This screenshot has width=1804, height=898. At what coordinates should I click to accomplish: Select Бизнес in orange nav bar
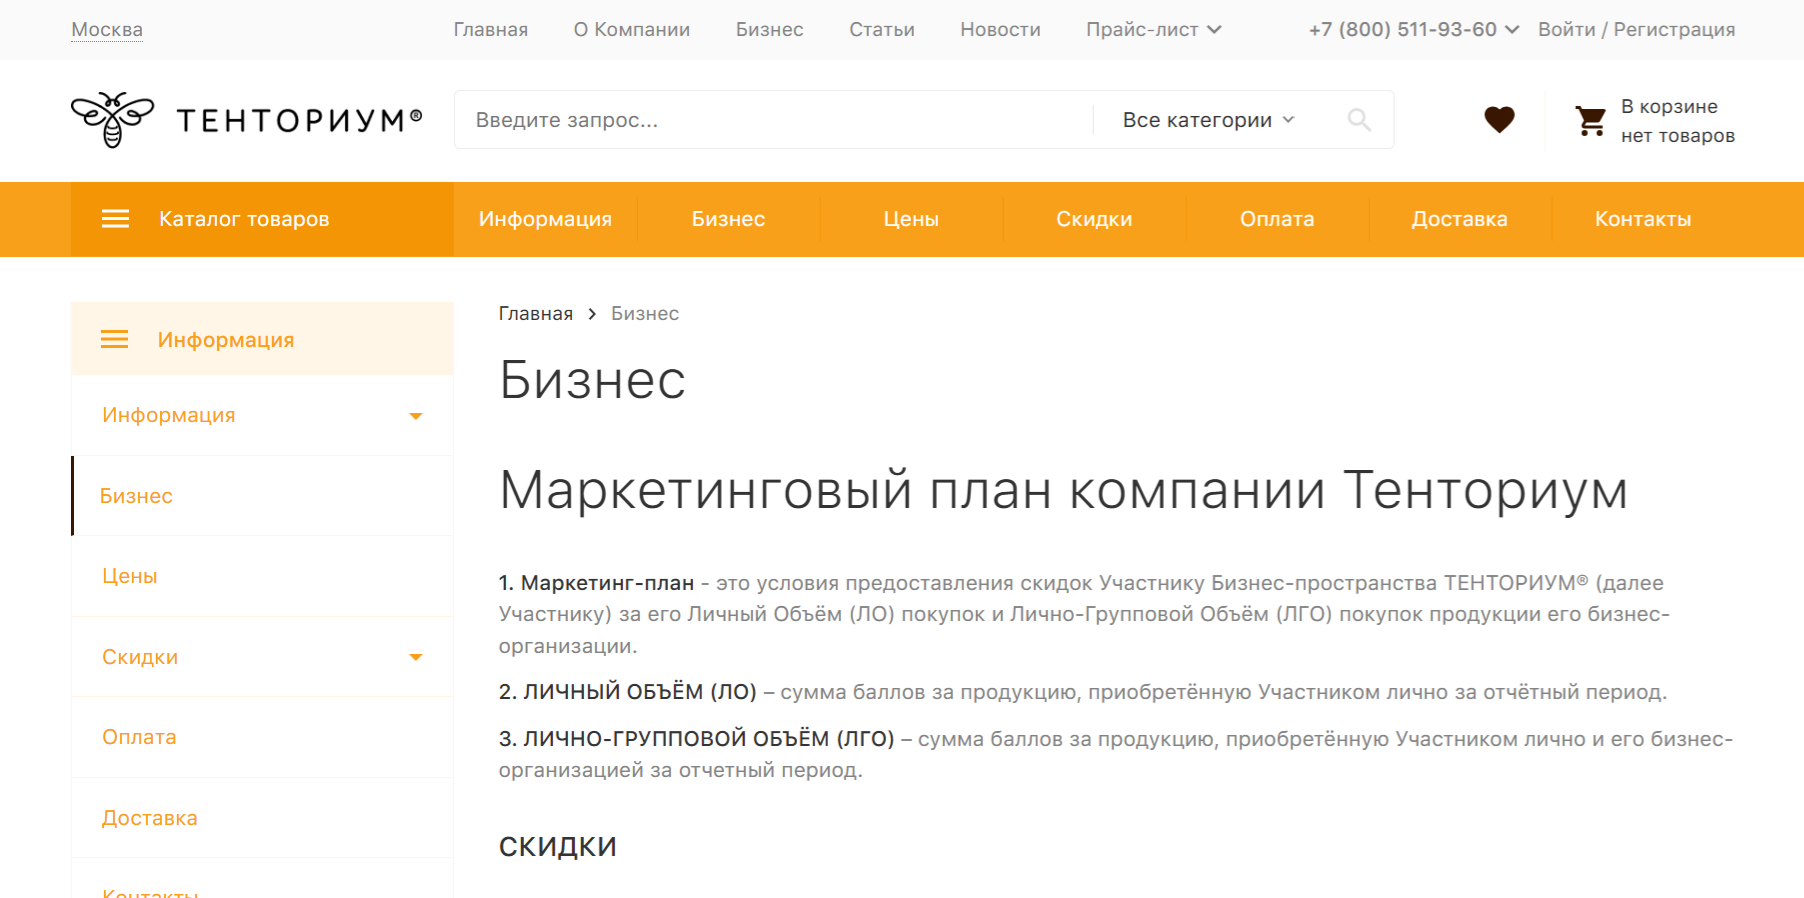point(728,219)
